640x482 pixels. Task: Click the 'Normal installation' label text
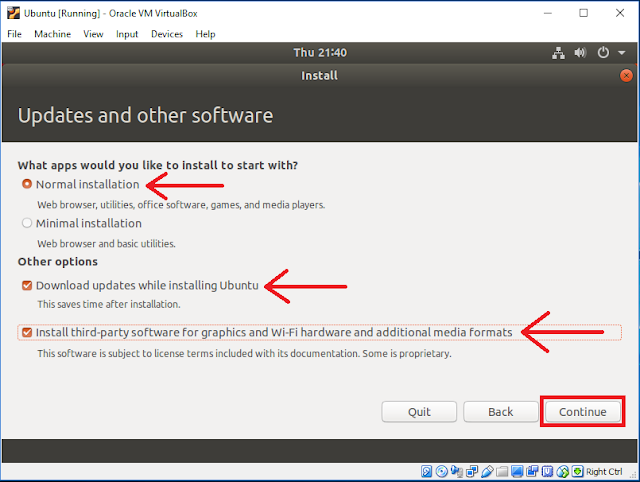(87, 184)
